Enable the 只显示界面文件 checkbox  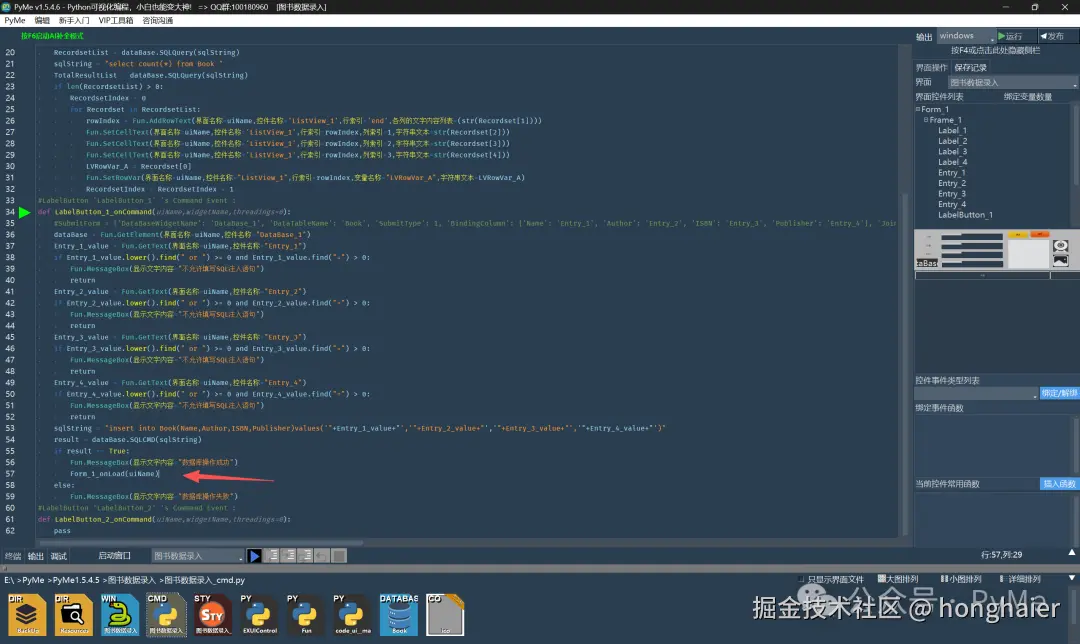tap(803, 579)
